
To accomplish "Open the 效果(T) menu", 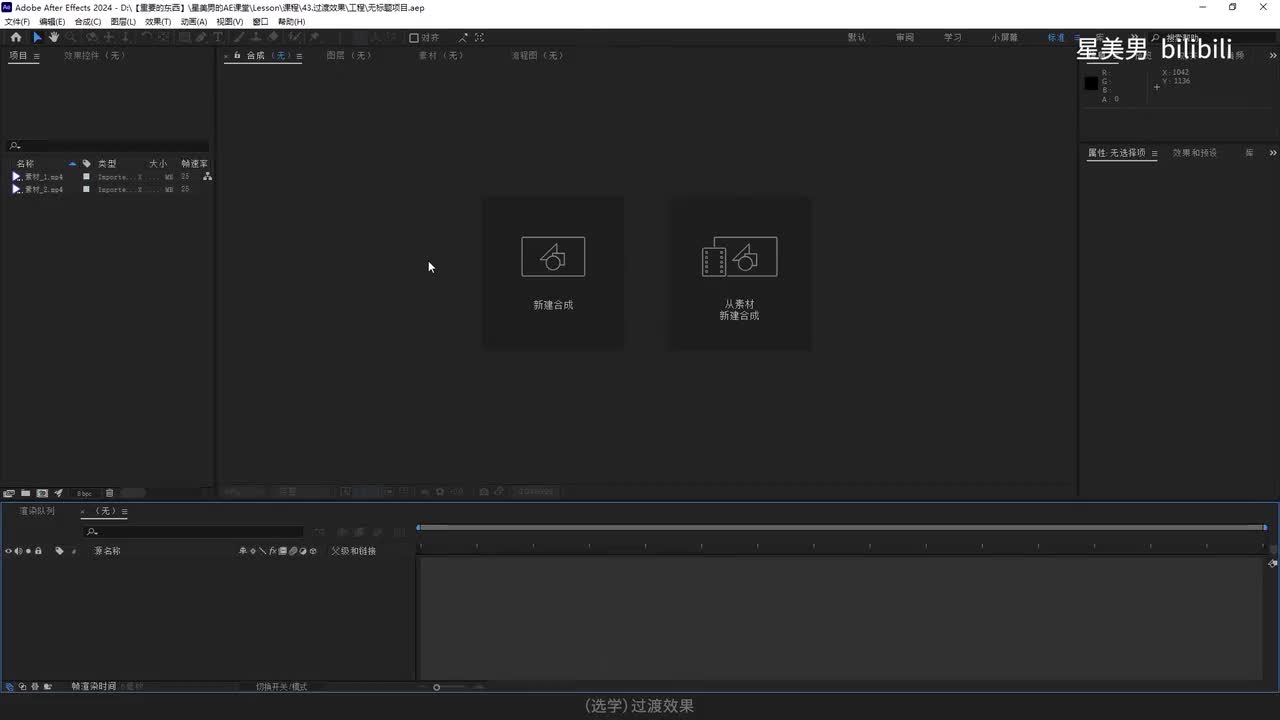I will pyautogui.click(x=158, y=21).
